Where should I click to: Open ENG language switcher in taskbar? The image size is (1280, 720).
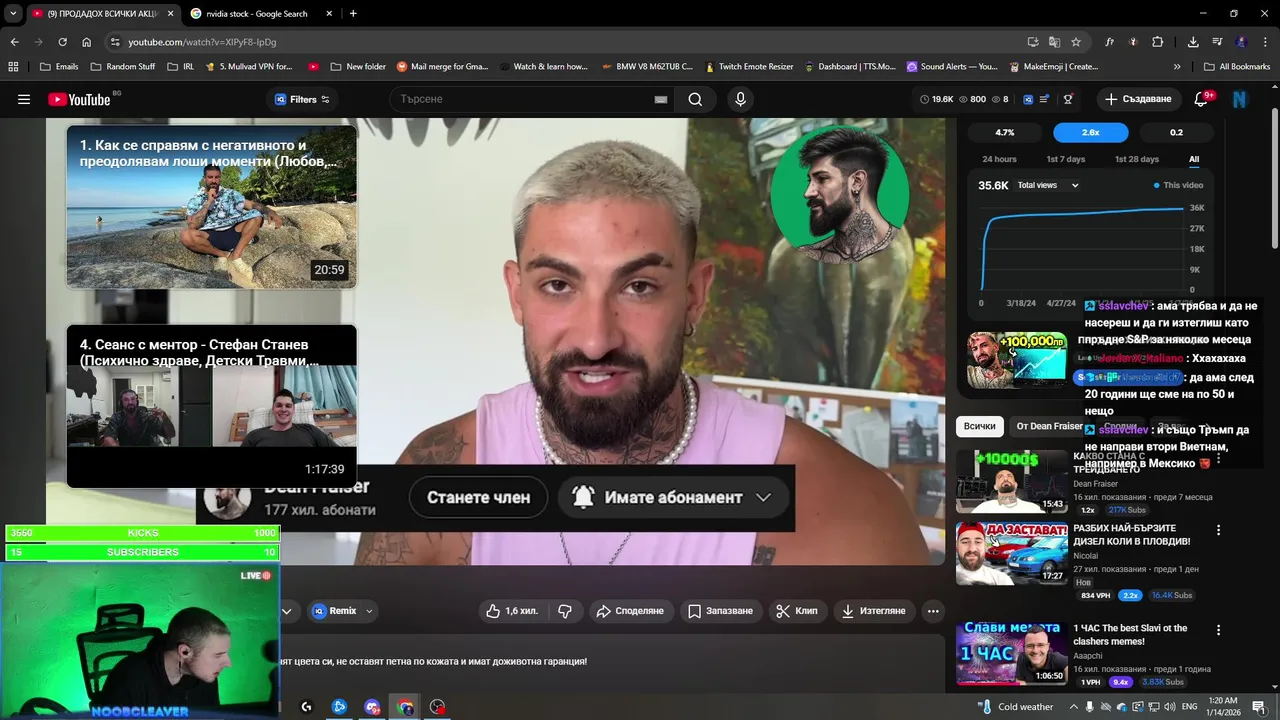click(x=1190, y=707)
